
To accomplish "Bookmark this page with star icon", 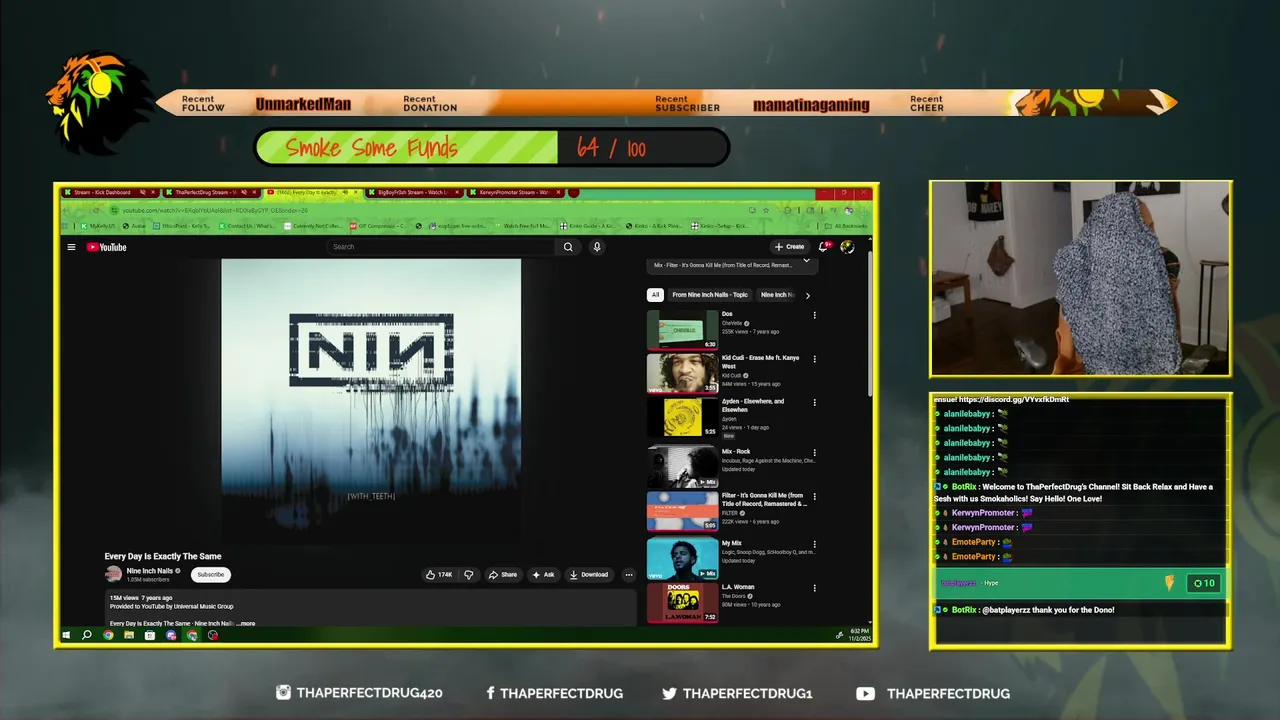I will 767,210.
